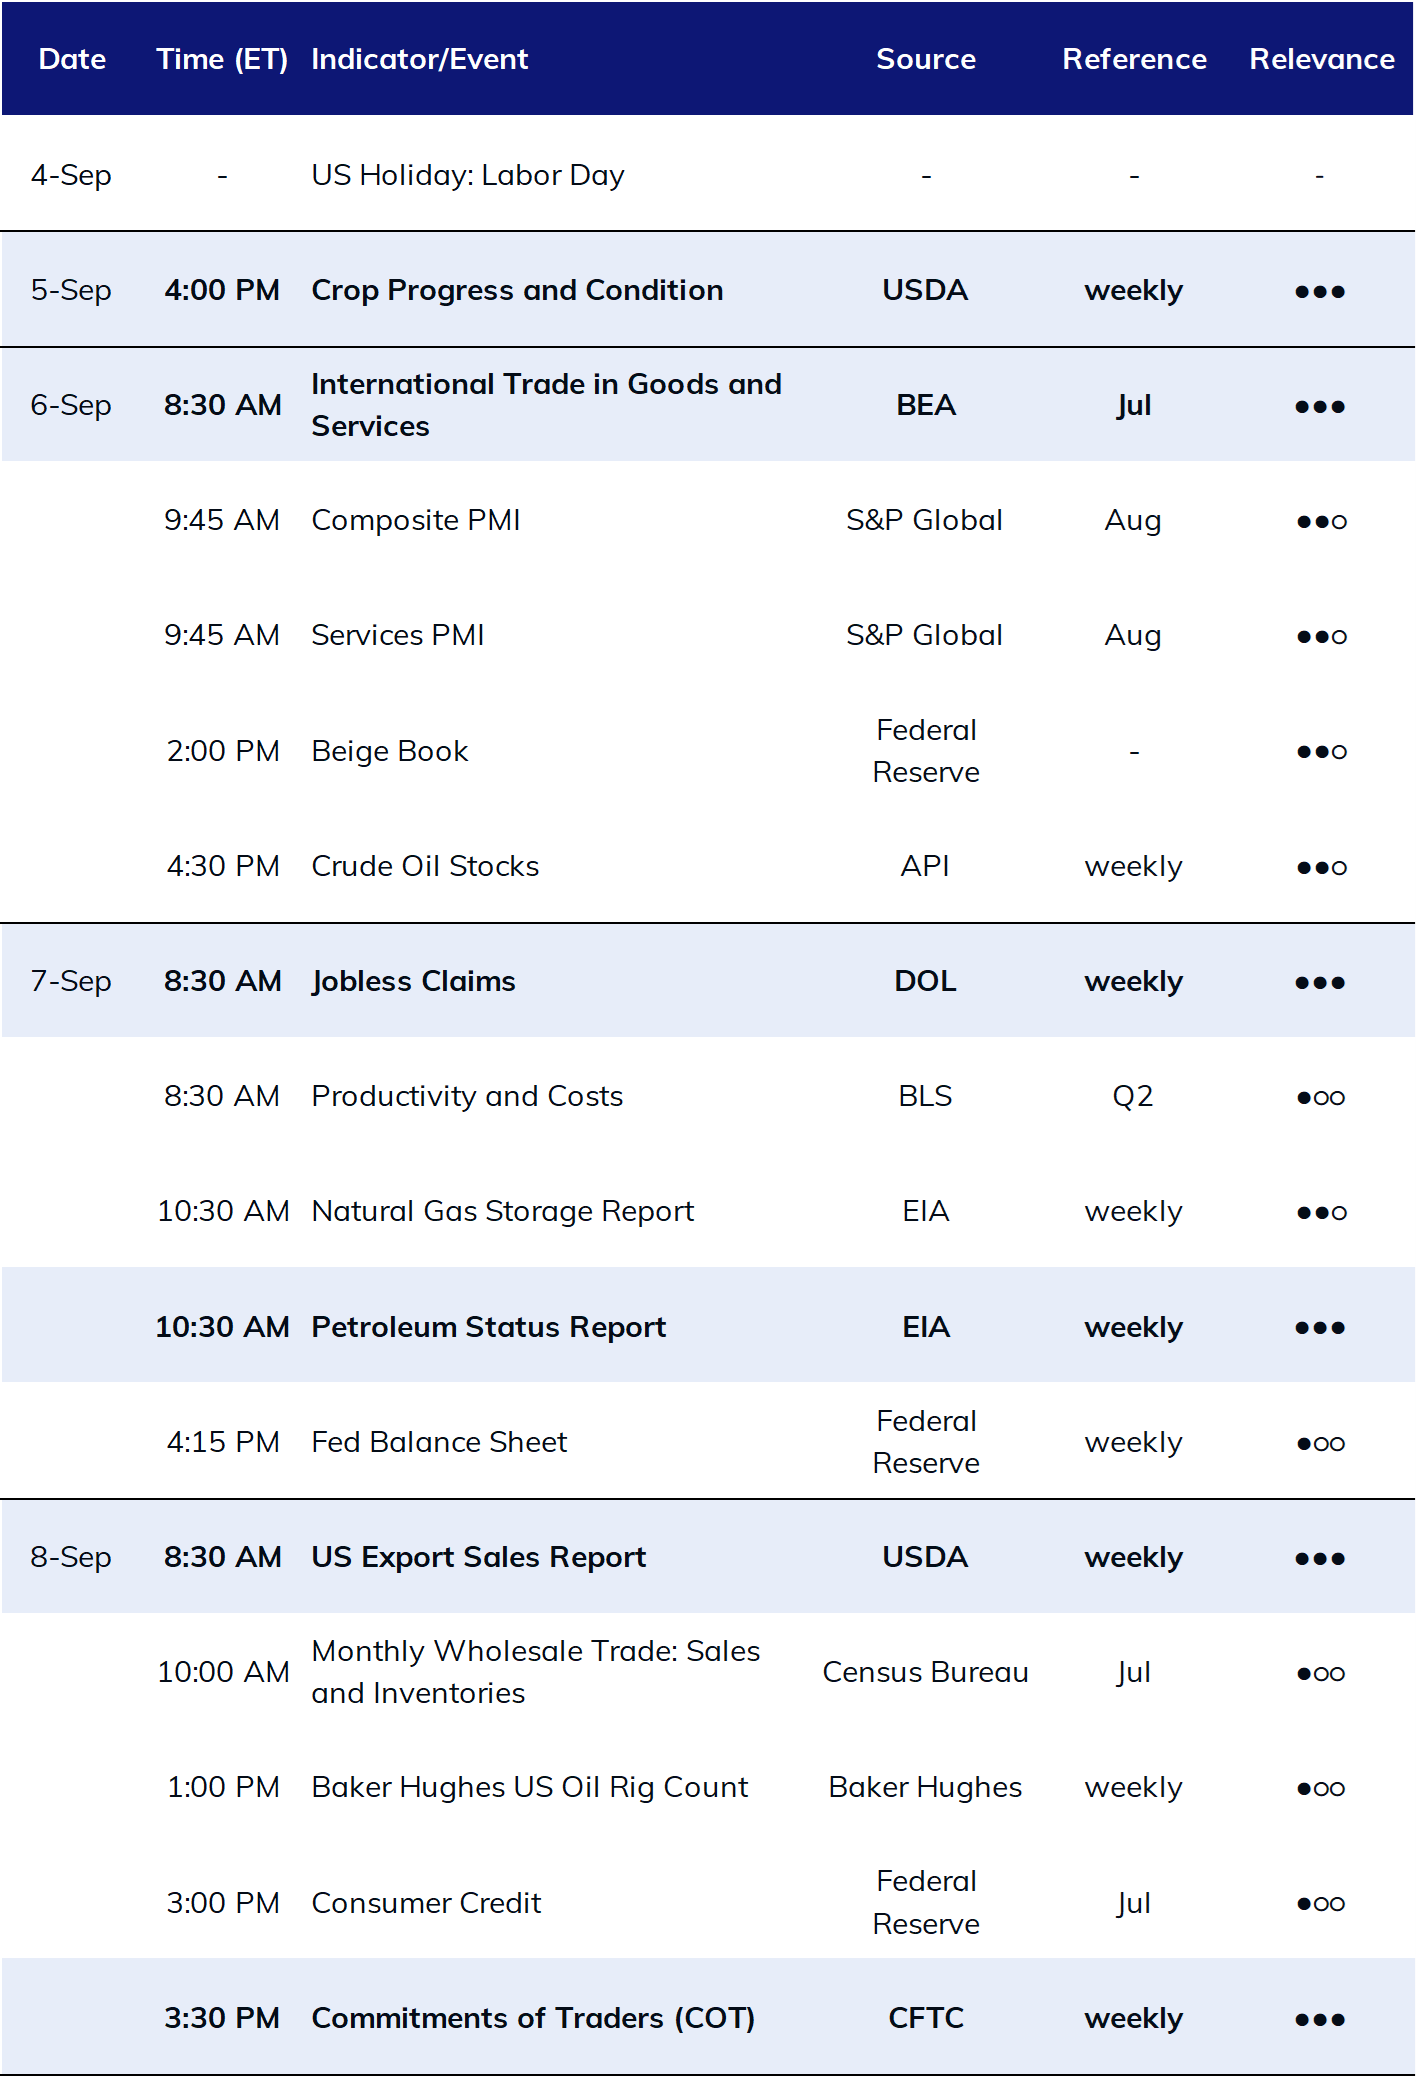
Task: Click the relevance dots for Commitments of Traders
Action: (1320, 2020)
